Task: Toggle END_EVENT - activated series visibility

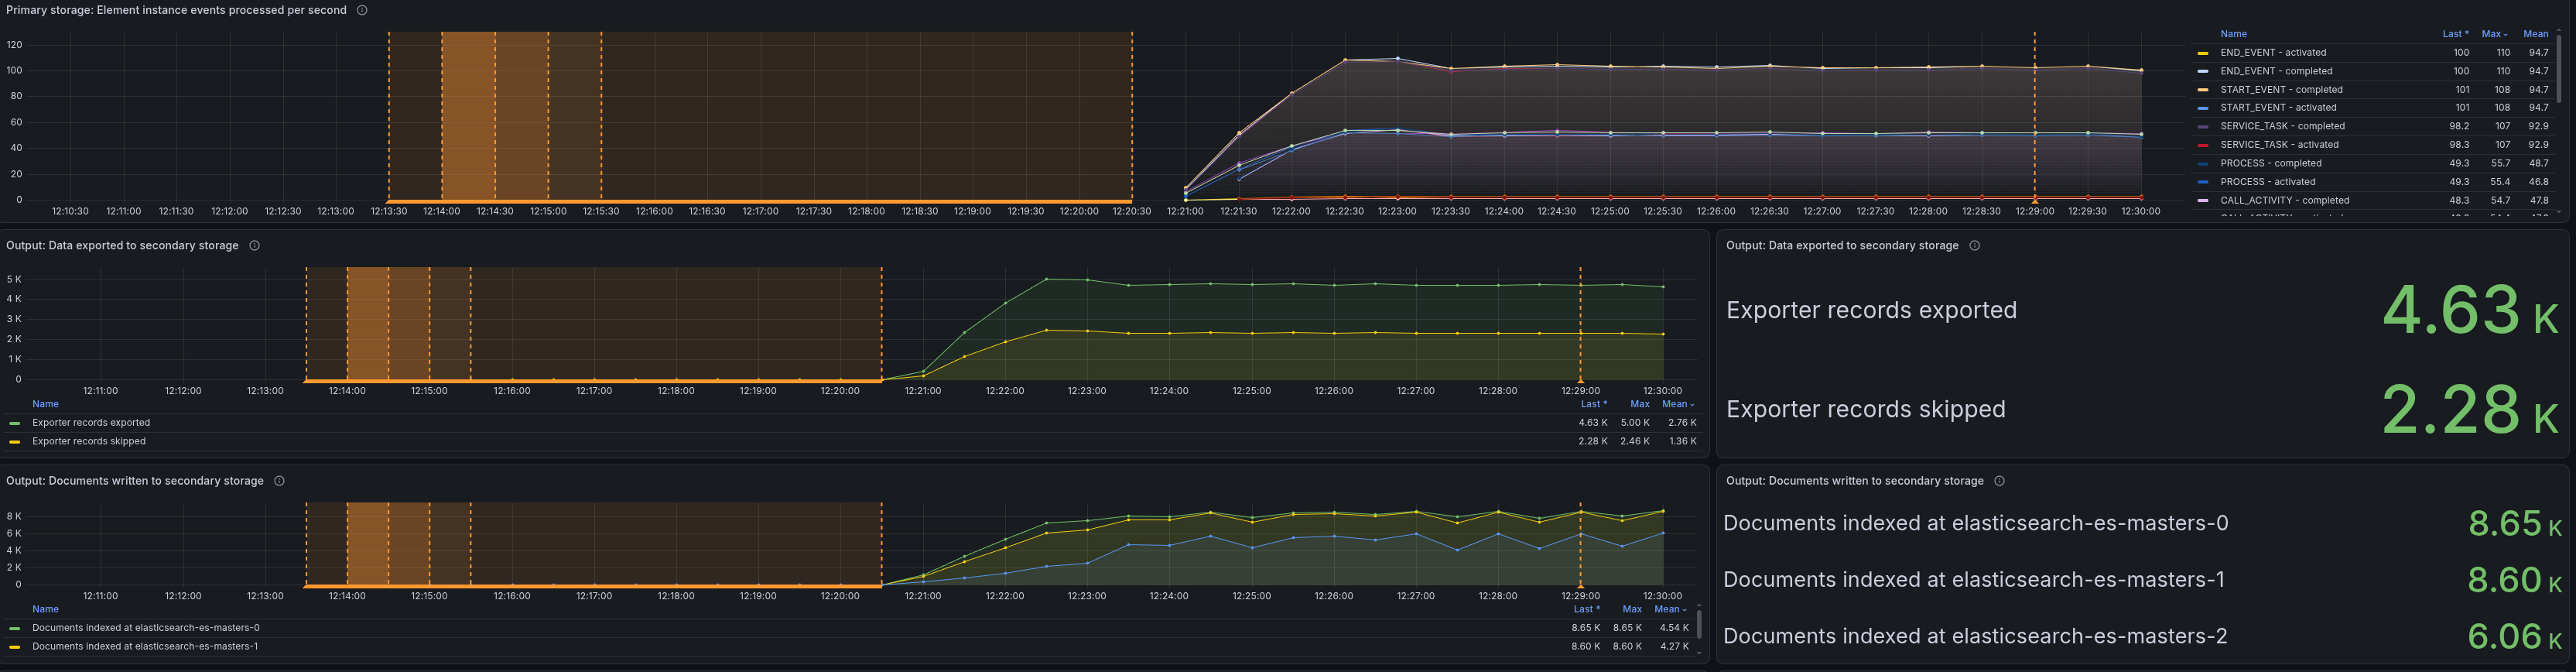Action: [2273, 52]
